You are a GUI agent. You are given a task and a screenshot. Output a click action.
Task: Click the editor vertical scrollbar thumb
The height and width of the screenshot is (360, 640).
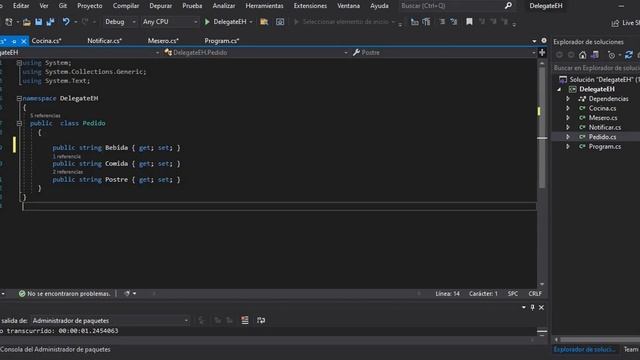coord(542,127)
